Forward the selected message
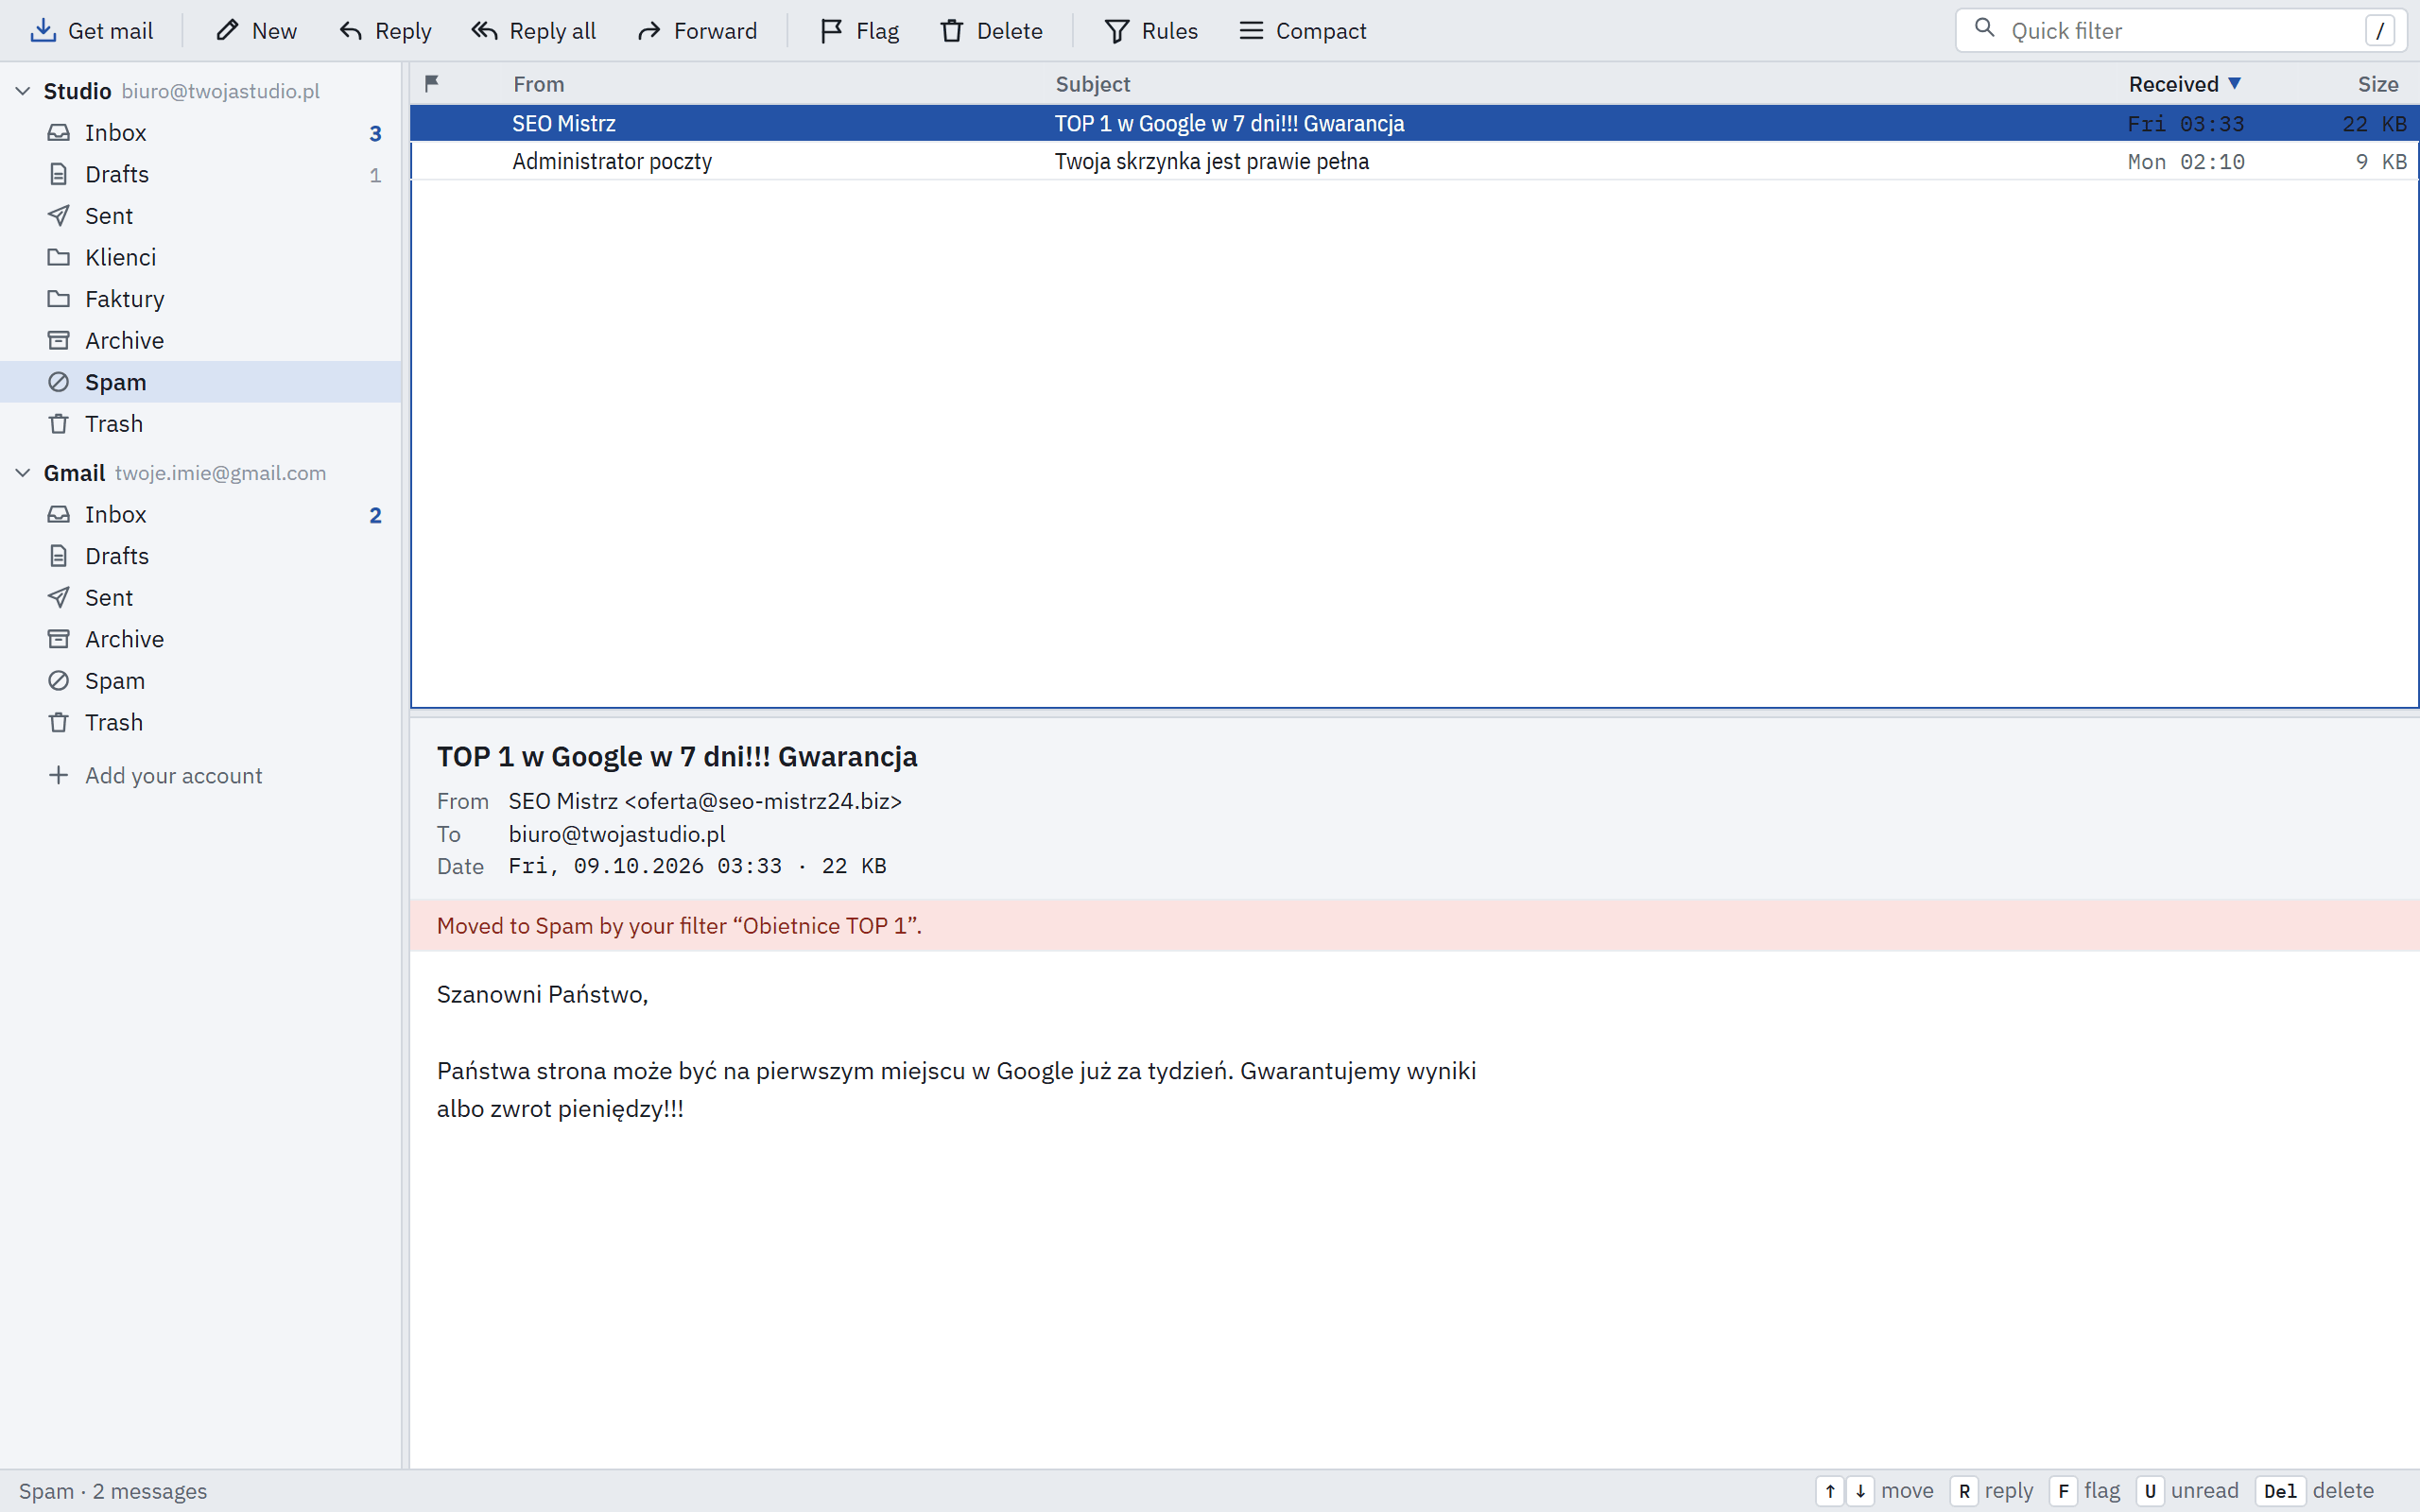The width and height of the screenshot is (2420, 1512). pos(697,31)
